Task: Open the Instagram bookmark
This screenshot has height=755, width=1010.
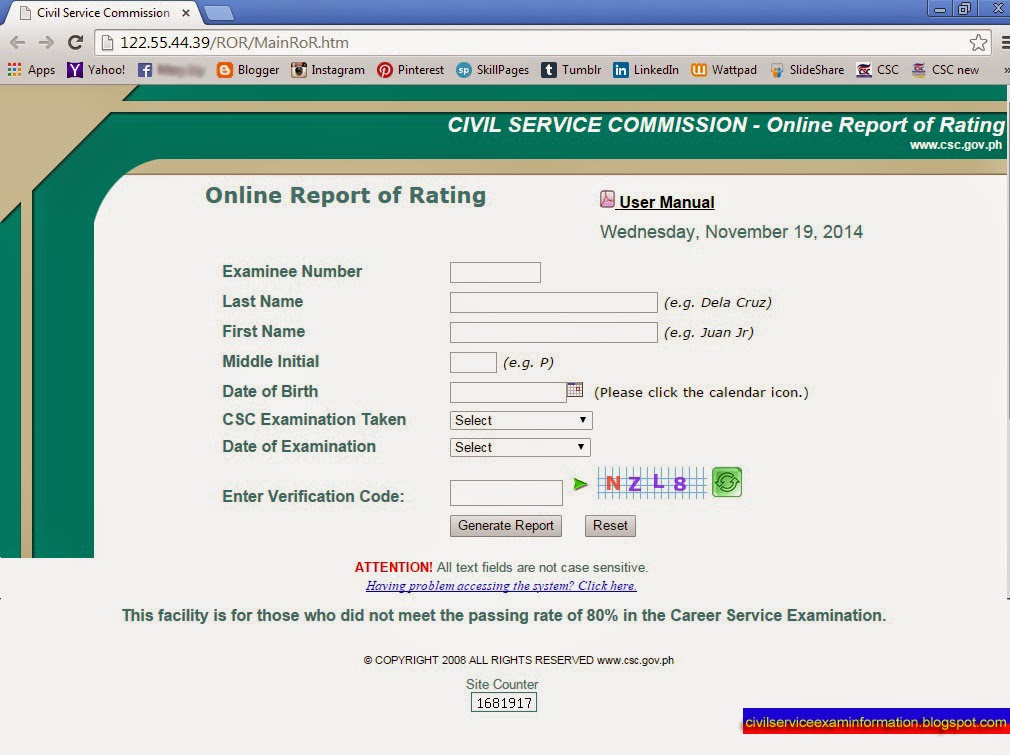Action: (327, 70)
